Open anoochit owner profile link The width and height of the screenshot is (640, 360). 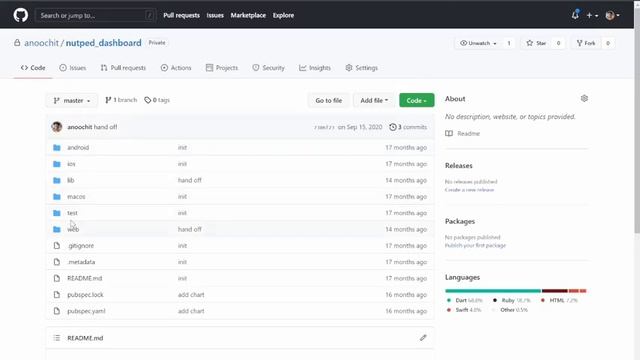point(41,43)
